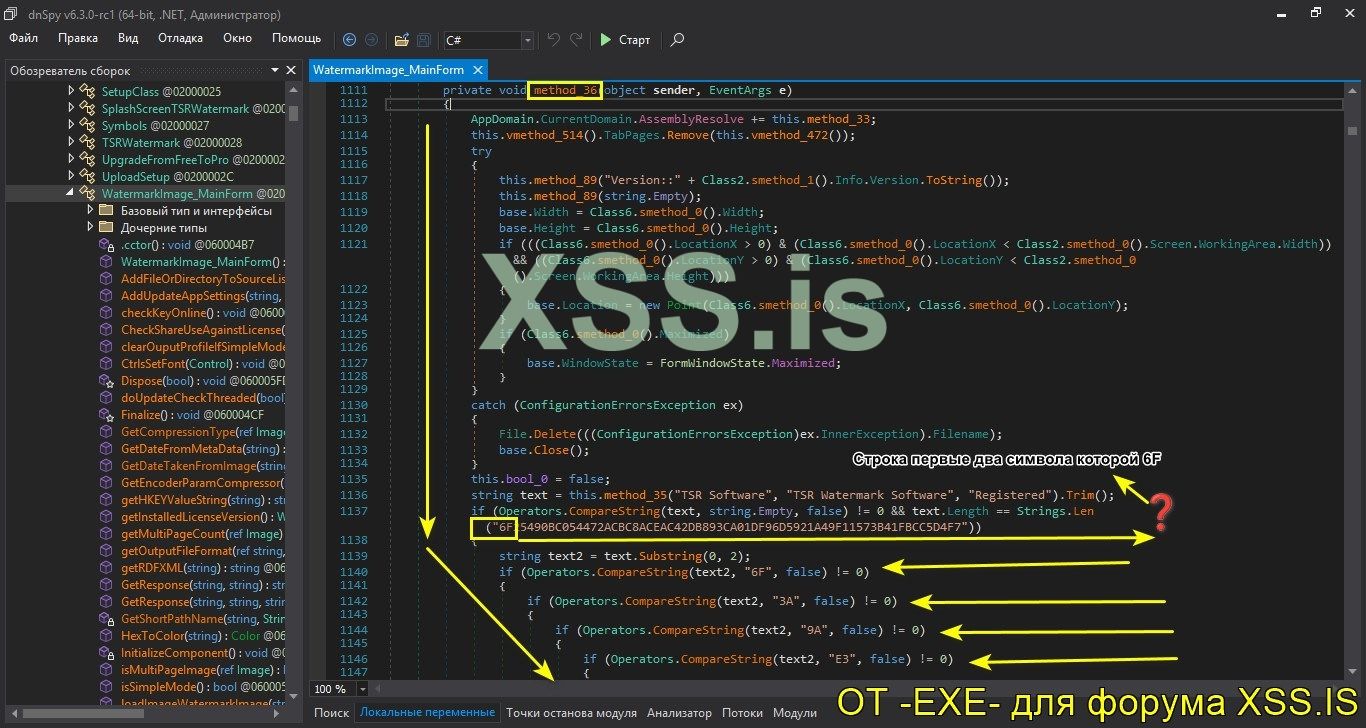Click the class icon beside Symbols

[89, 126]
